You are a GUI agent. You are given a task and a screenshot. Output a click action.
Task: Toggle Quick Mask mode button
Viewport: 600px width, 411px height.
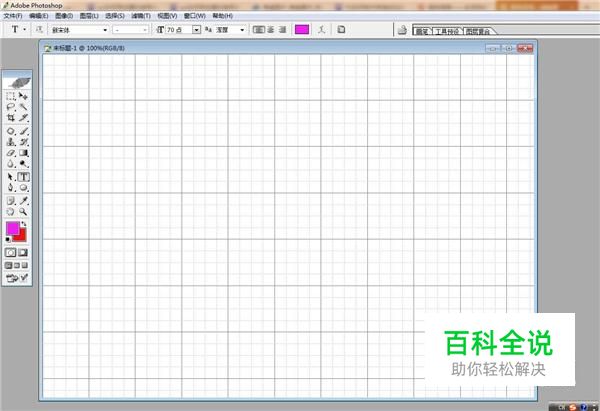(x=23, y=253)
